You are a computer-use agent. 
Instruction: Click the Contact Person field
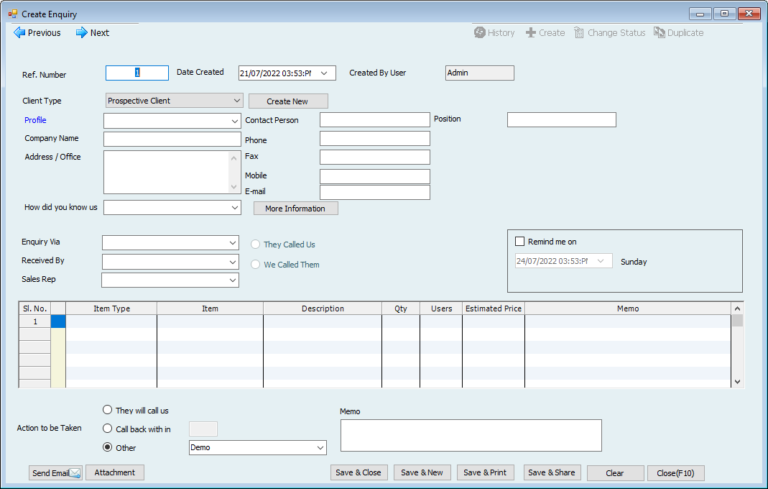(375, 120)
